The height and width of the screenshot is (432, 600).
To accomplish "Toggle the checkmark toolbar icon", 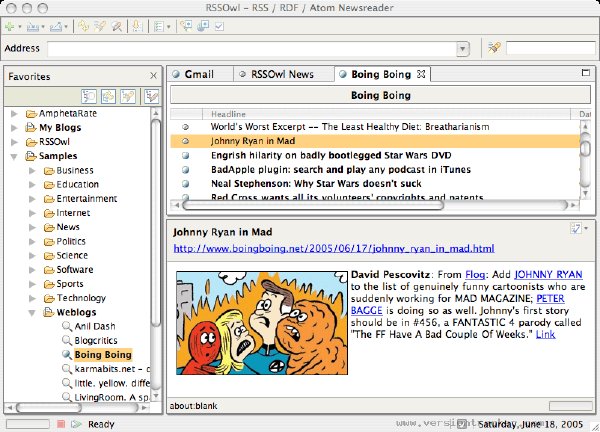I will pyautogui.click(x=219, y=26).
